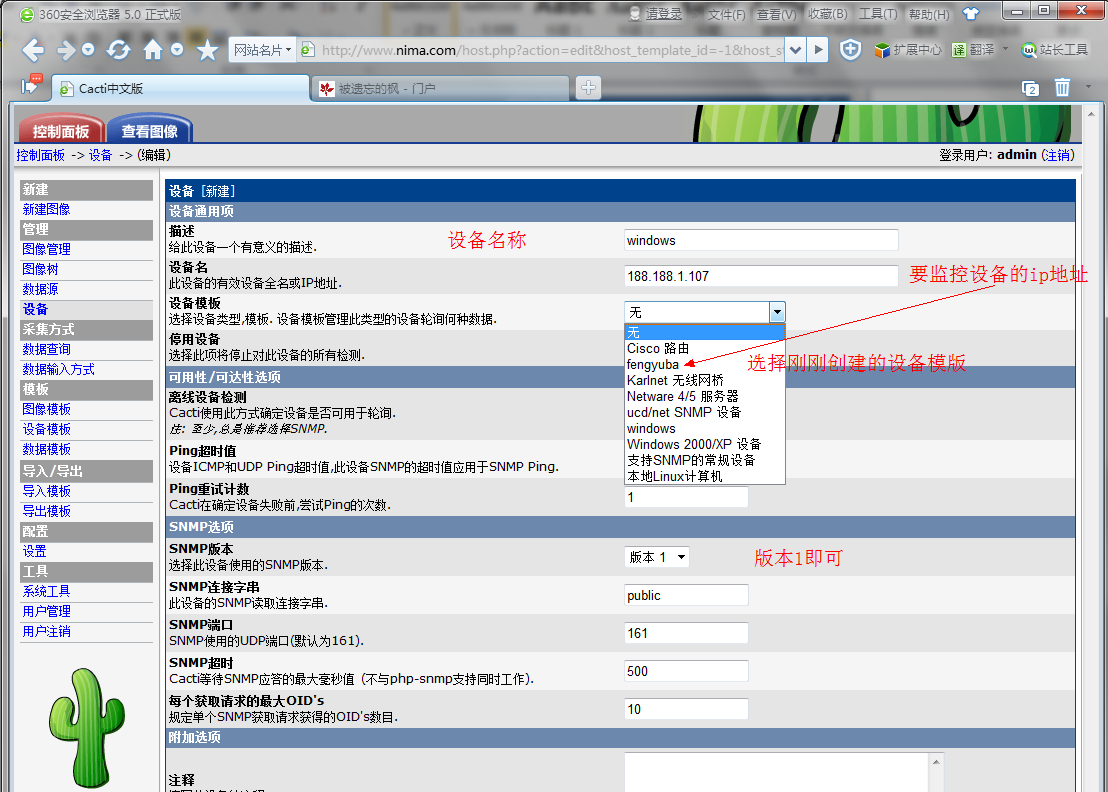
Task: Switch to 被遗忘的枫 - 门户 tab
Action: click(440, 88)
